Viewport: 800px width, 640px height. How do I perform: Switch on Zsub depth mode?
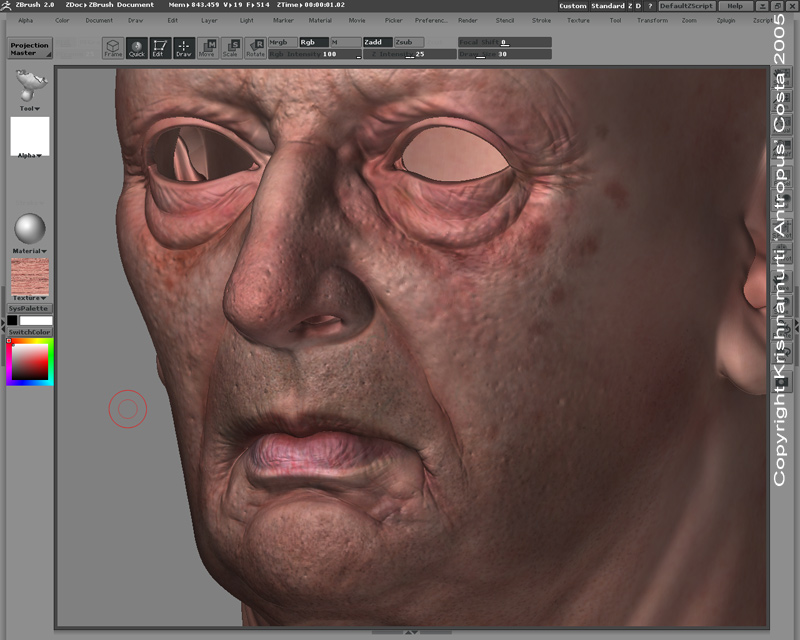point(409,42)
